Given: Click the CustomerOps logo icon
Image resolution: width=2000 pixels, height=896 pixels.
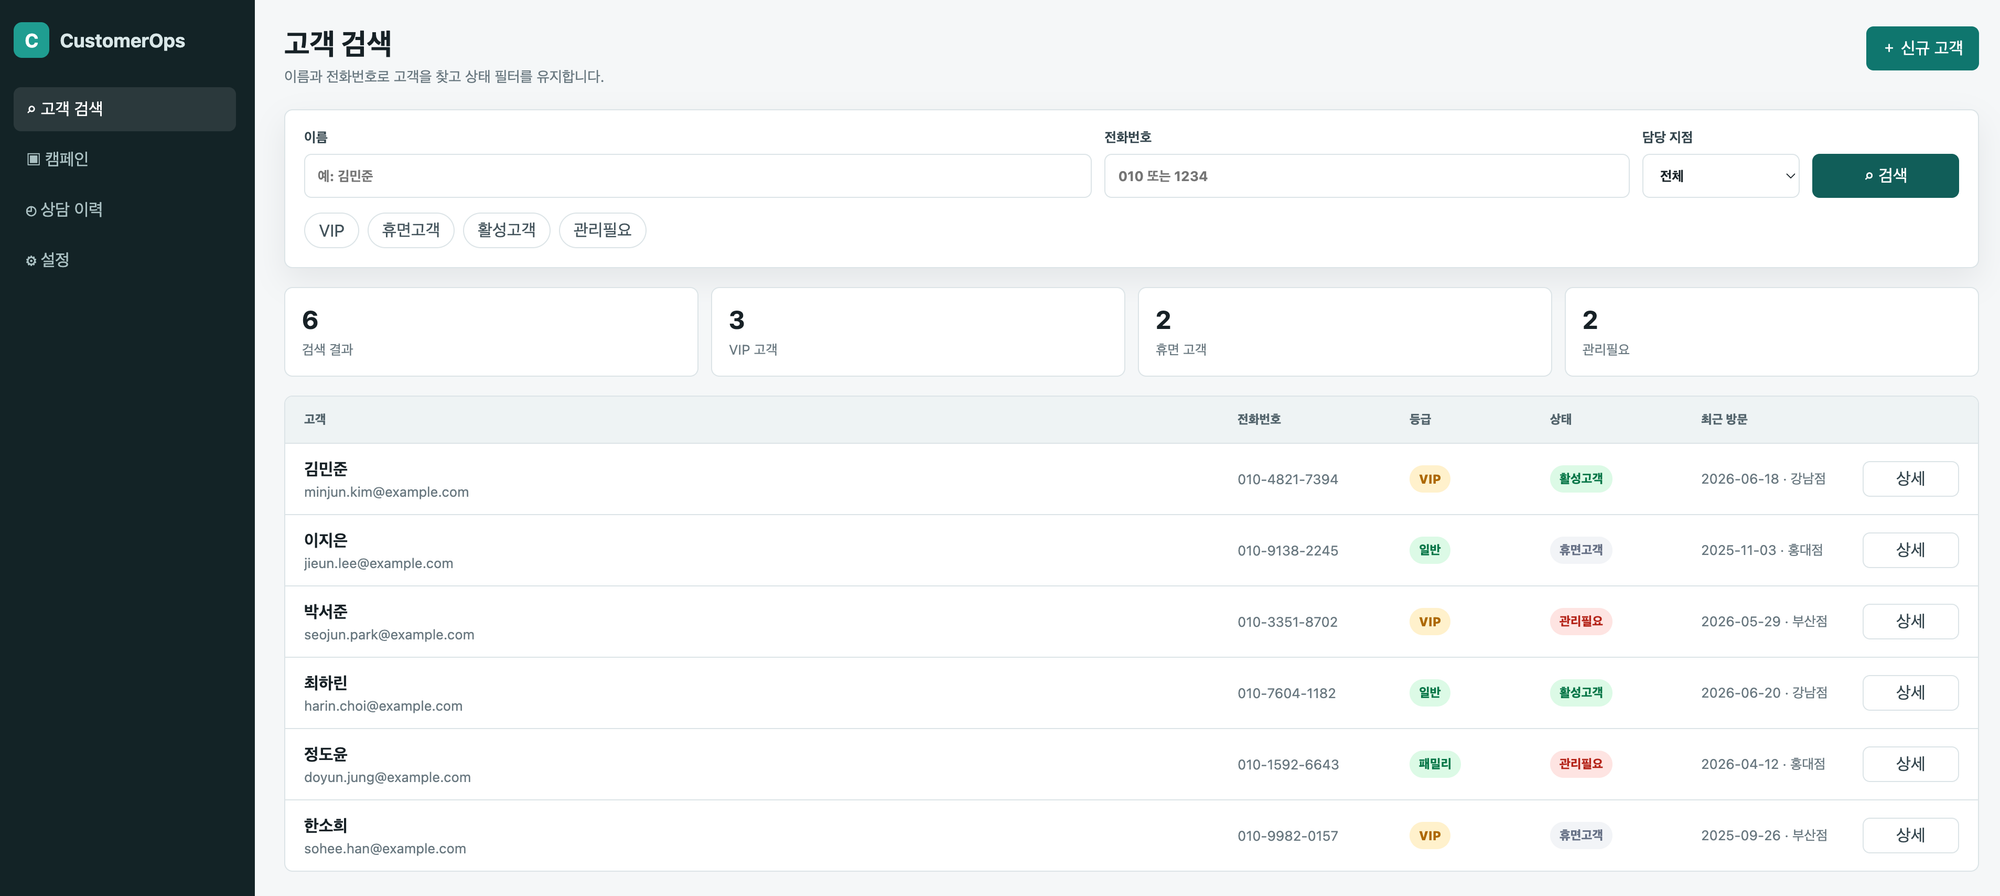Looking at the screenshot, I should click(31, 40).
